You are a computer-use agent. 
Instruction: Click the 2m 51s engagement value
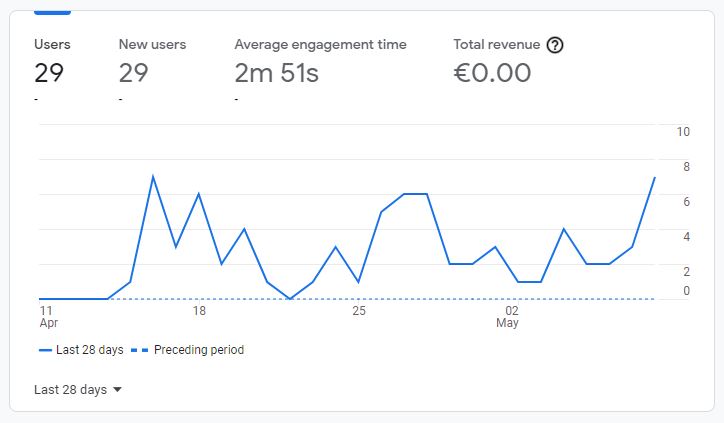click(x=277, y=73)
